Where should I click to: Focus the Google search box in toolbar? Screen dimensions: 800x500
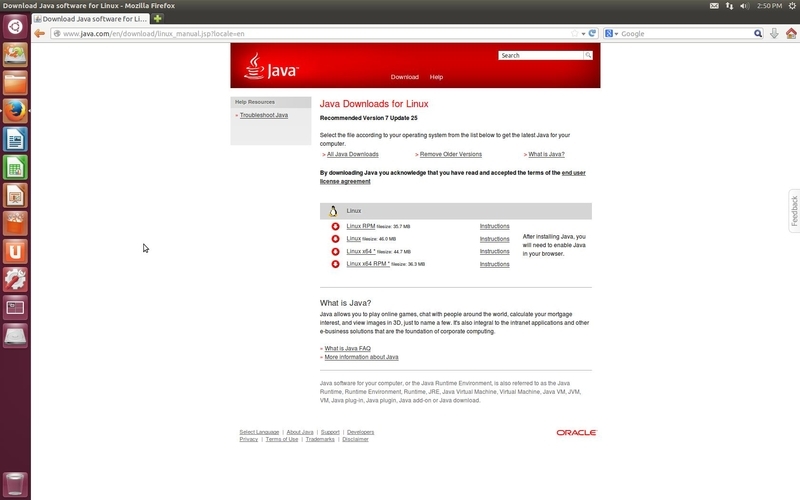click(x=686, y=34)
